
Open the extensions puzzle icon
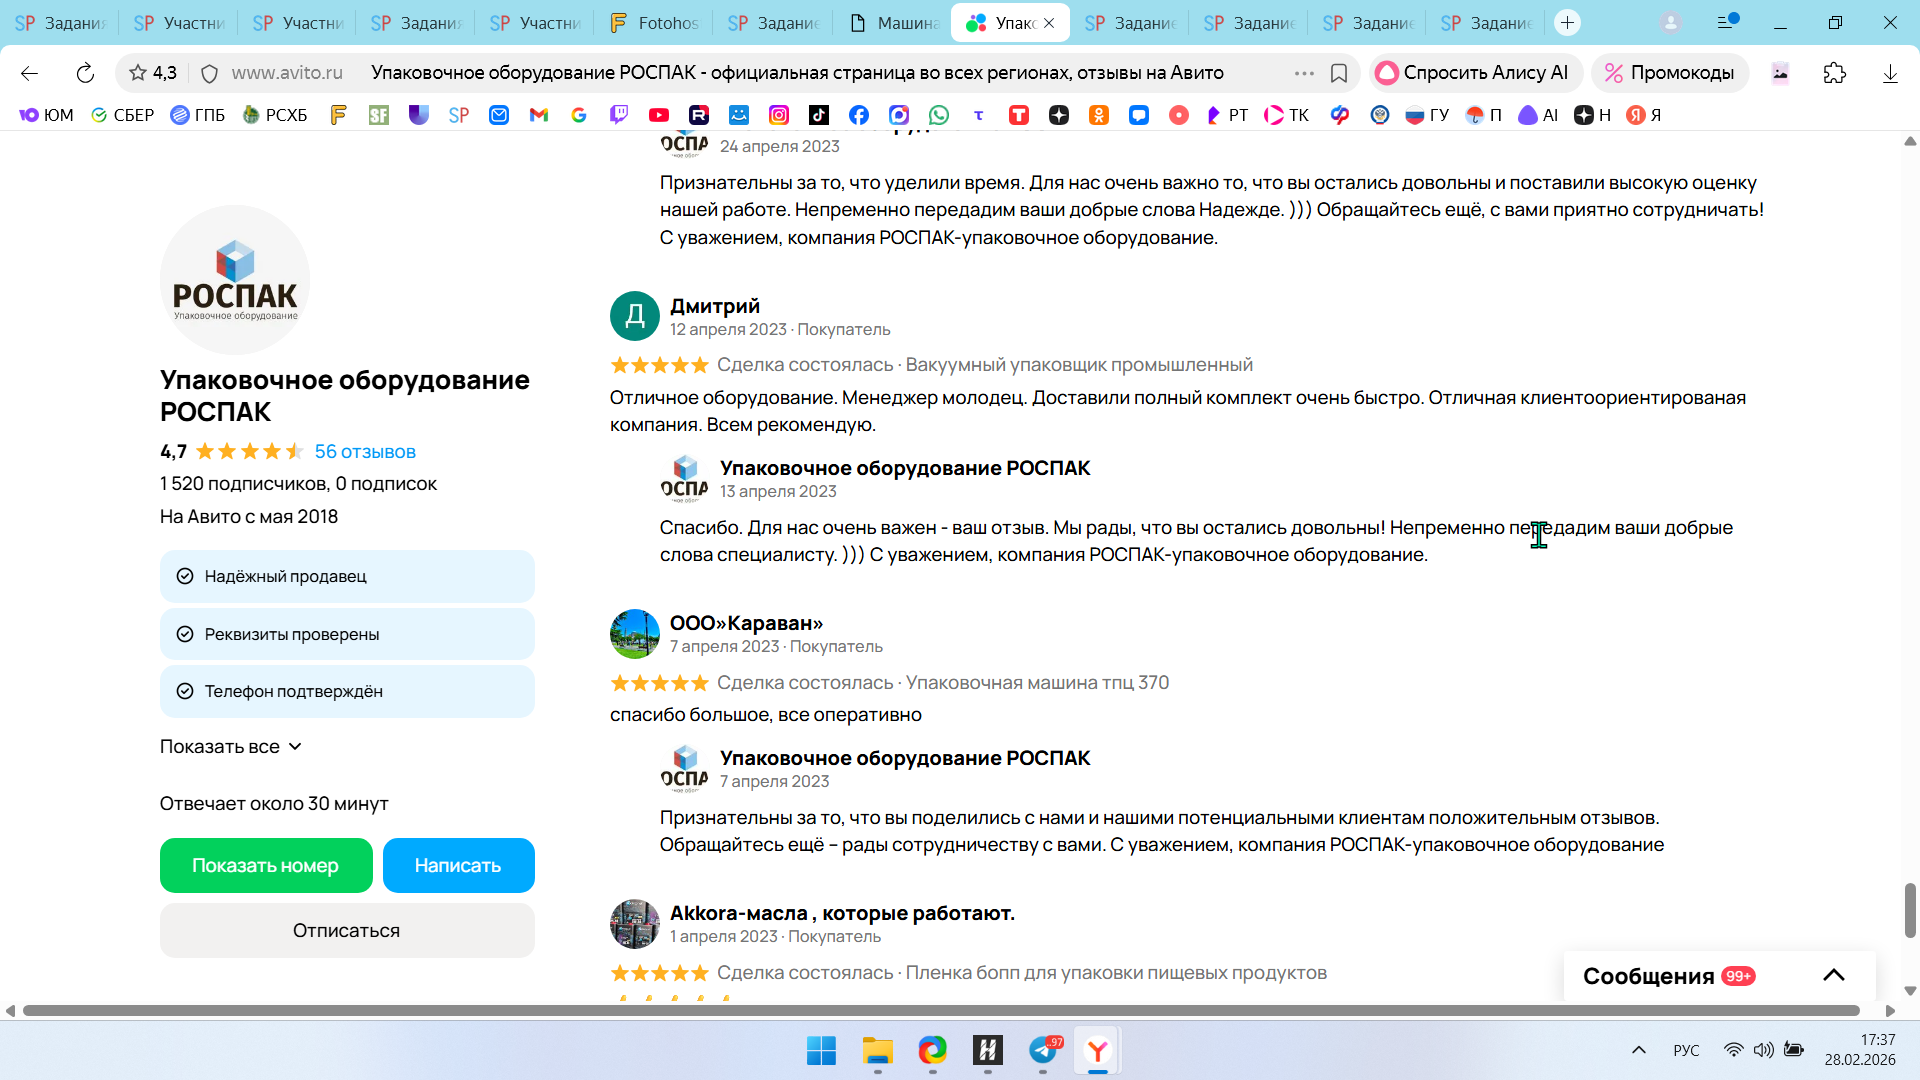pos(1834,73)
